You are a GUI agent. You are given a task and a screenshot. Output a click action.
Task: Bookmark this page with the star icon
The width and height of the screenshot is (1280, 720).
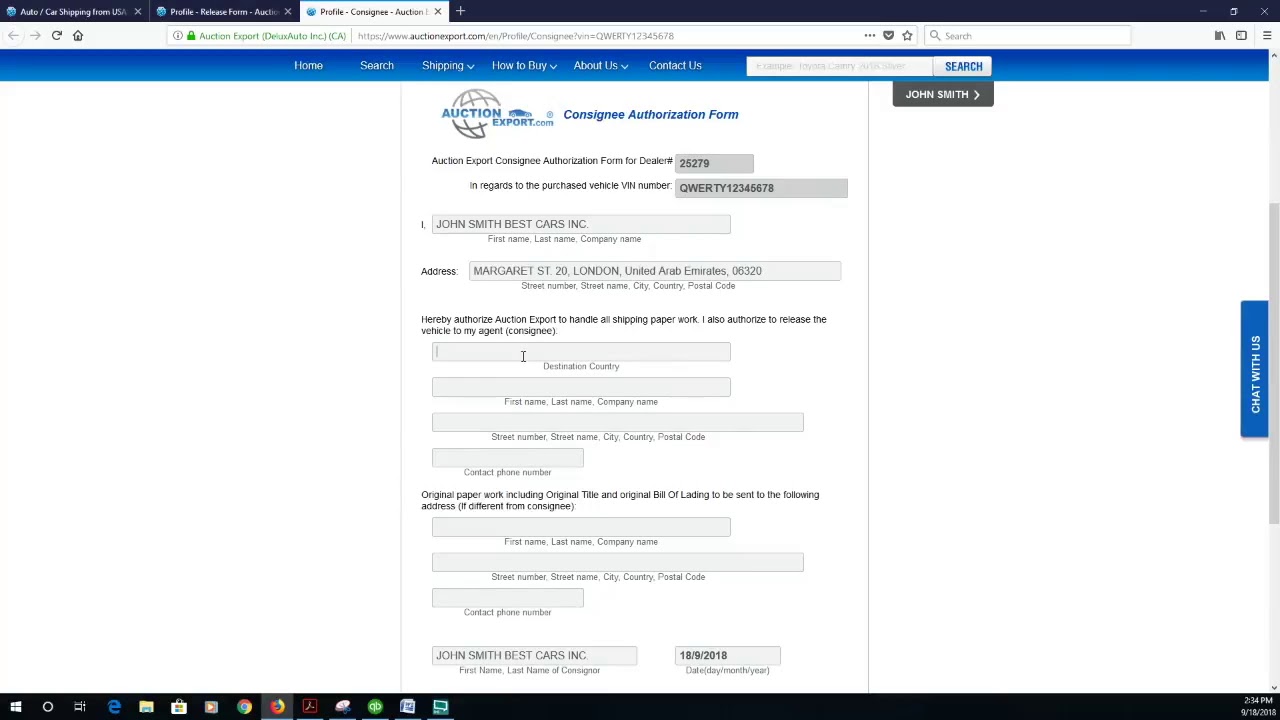907,36
